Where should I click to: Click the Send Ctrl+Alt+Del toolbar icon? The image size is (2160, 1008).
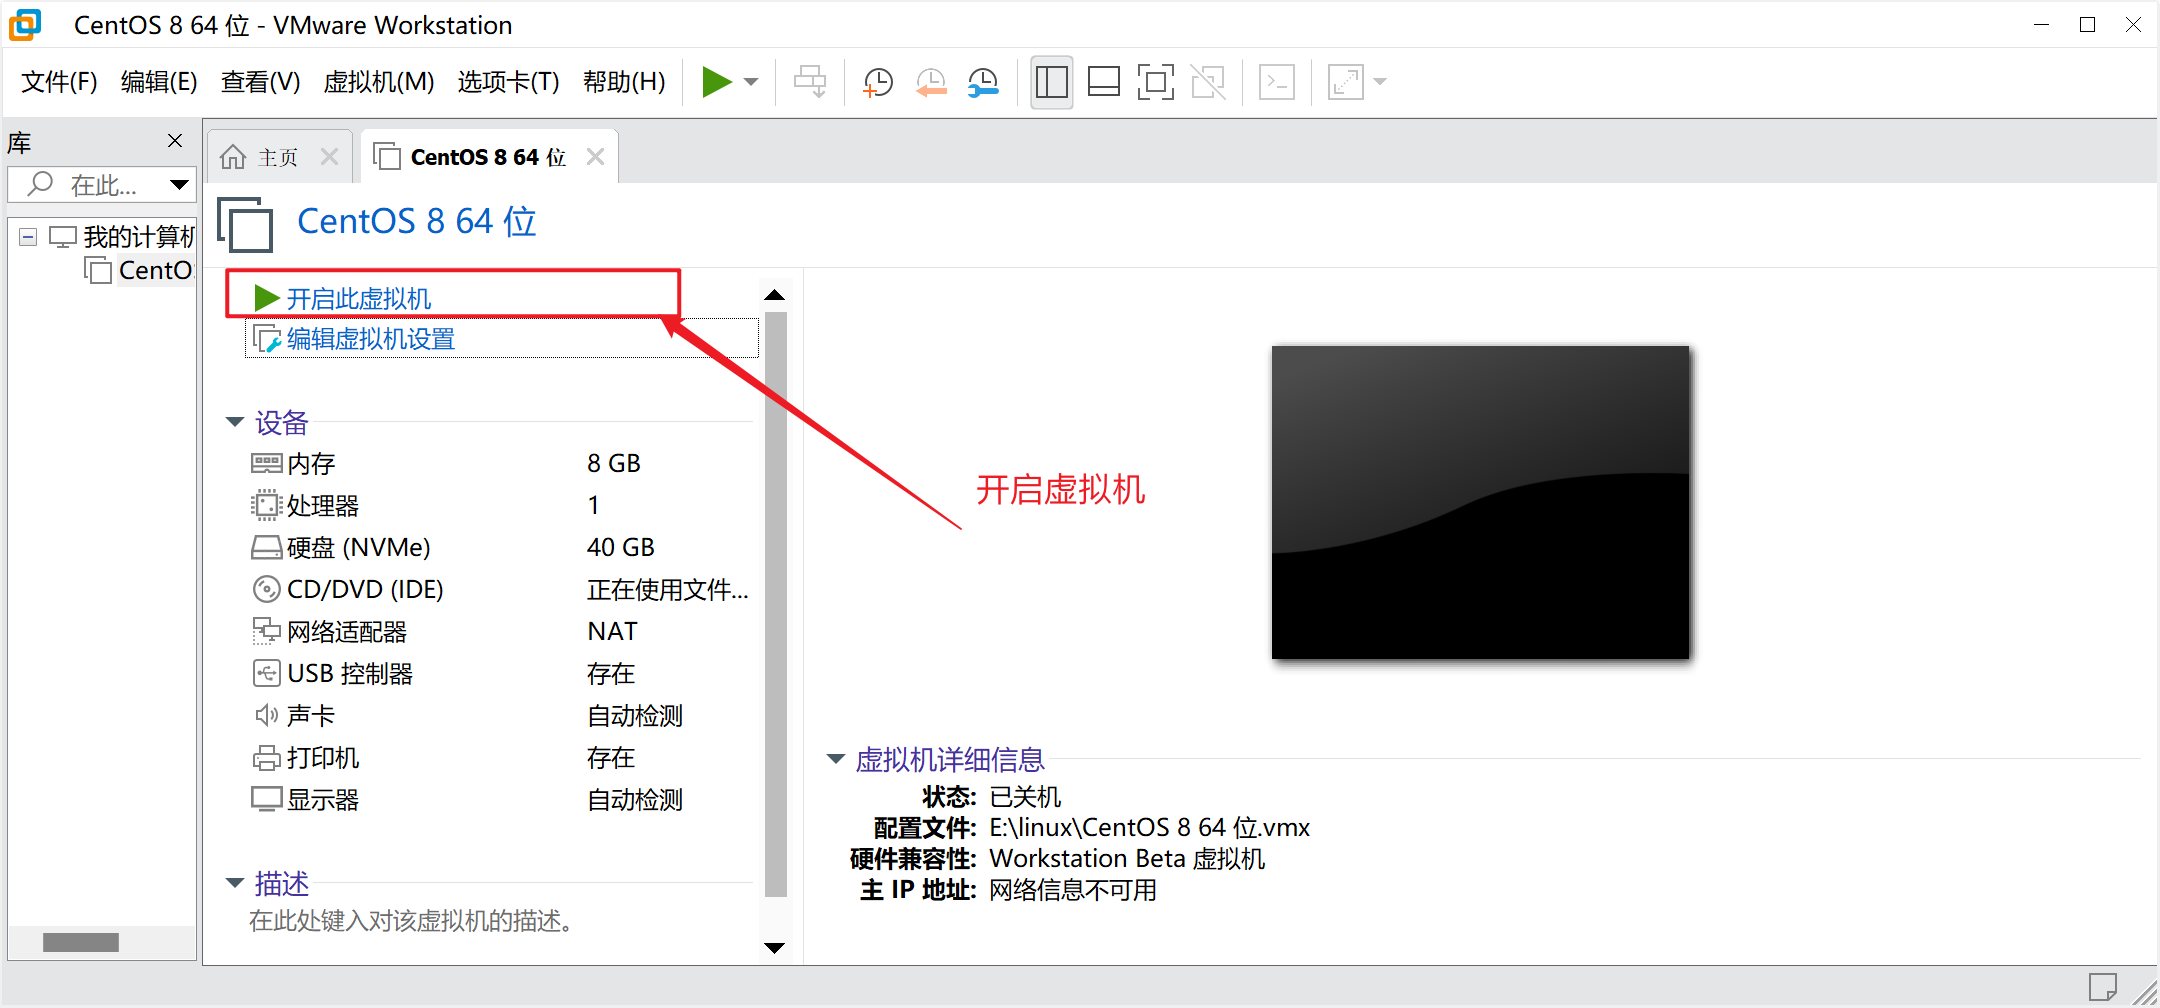pos(810,82)
